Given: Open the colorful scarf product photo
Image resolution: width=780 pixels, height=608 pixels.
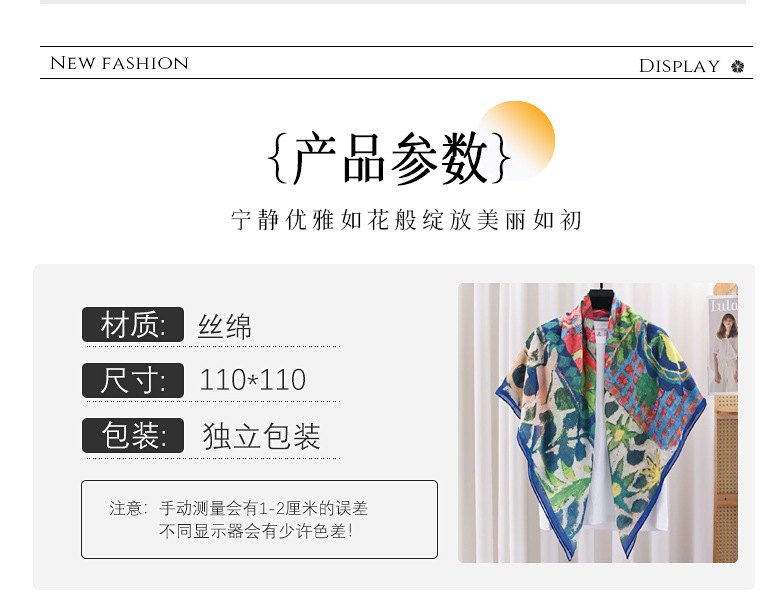Looking at the screenshot, I should coord(597,423).
